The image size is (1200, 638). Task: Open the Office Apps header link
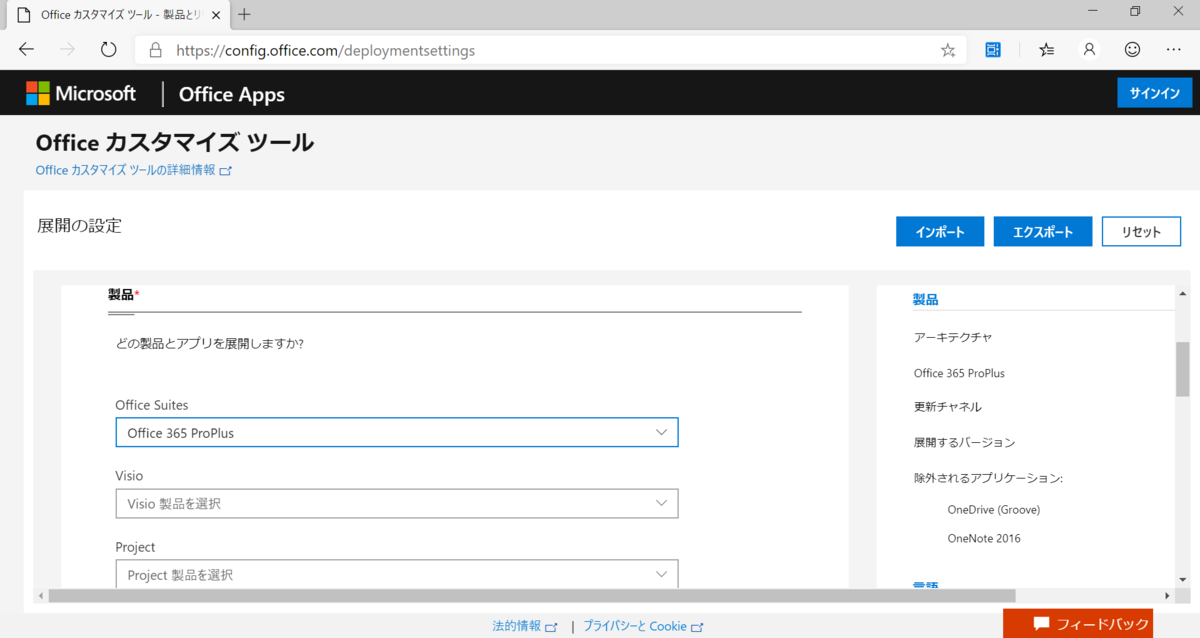coord(232,94)
